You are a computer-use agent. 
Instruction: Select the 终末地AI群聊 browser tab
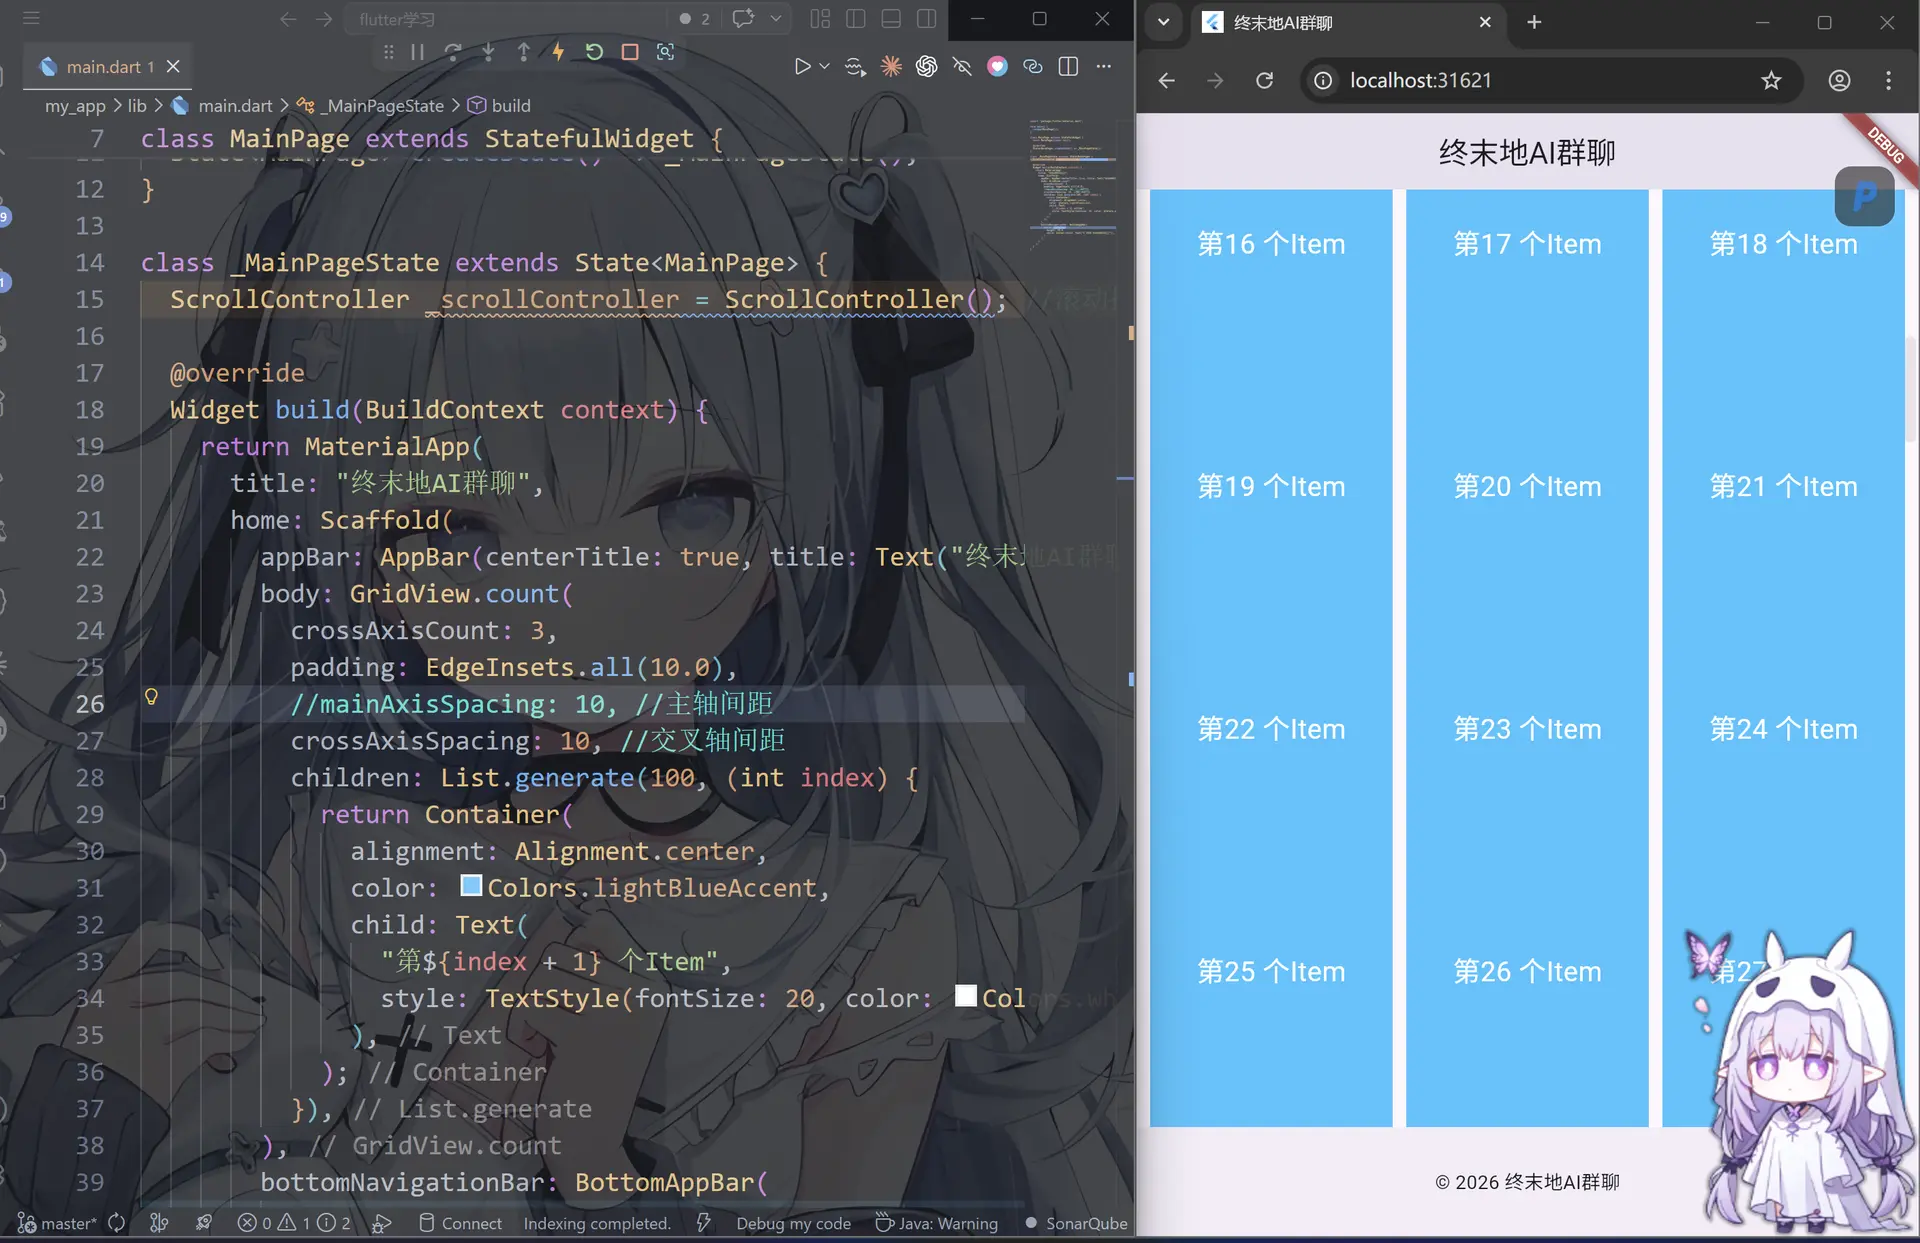point(1346,22)
